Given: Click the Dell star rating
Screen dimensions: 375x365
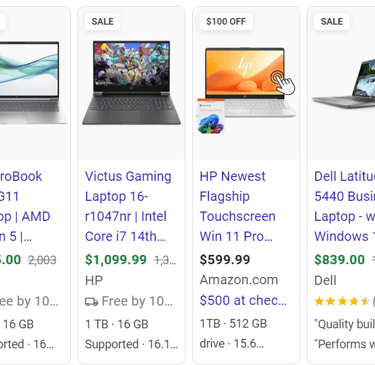Looking at the screenshot, I should 342,302.
